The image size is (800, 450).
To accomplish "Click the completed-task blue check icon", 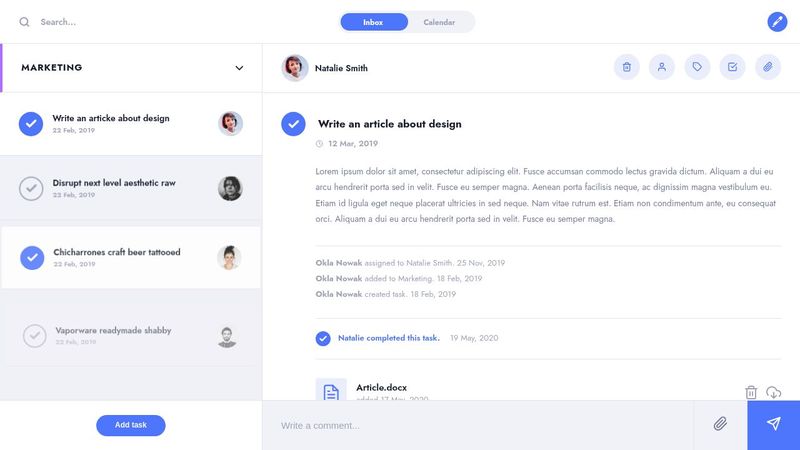I will click(323, 338).
